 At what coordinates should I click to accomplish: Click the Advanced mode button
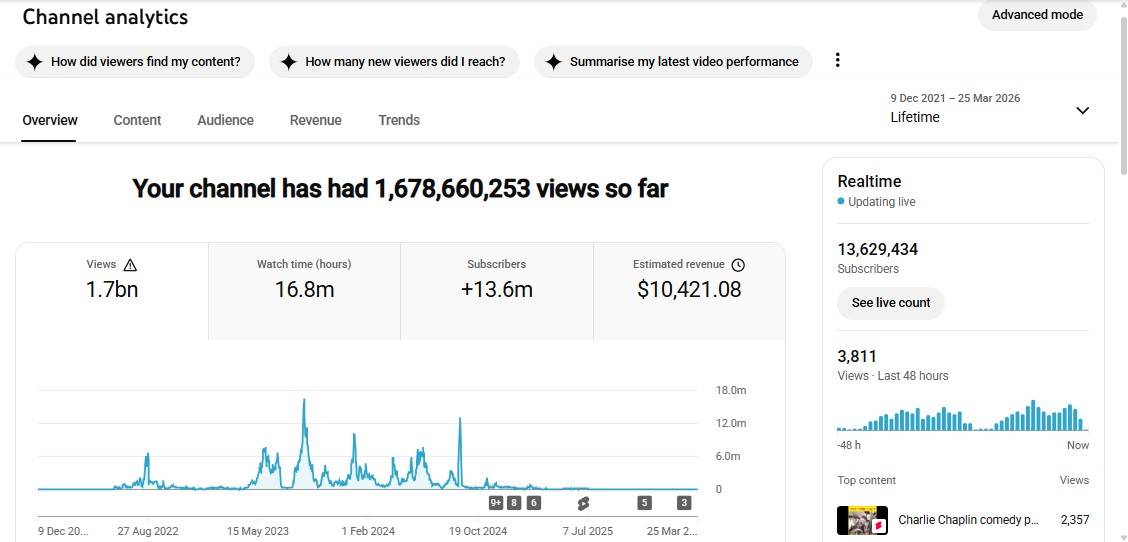coord(1037,15)
